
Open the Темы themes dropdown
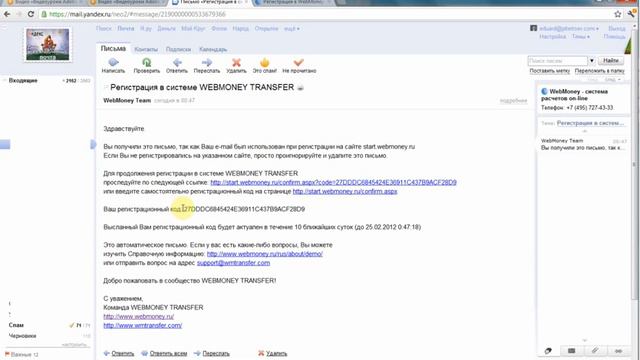[581, 36]
